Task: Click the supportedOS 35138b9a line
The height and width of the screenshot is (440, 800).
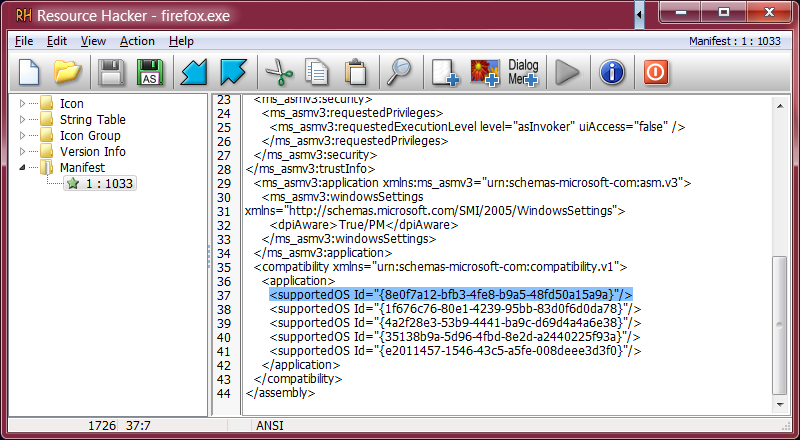Action: click(455, 337)
